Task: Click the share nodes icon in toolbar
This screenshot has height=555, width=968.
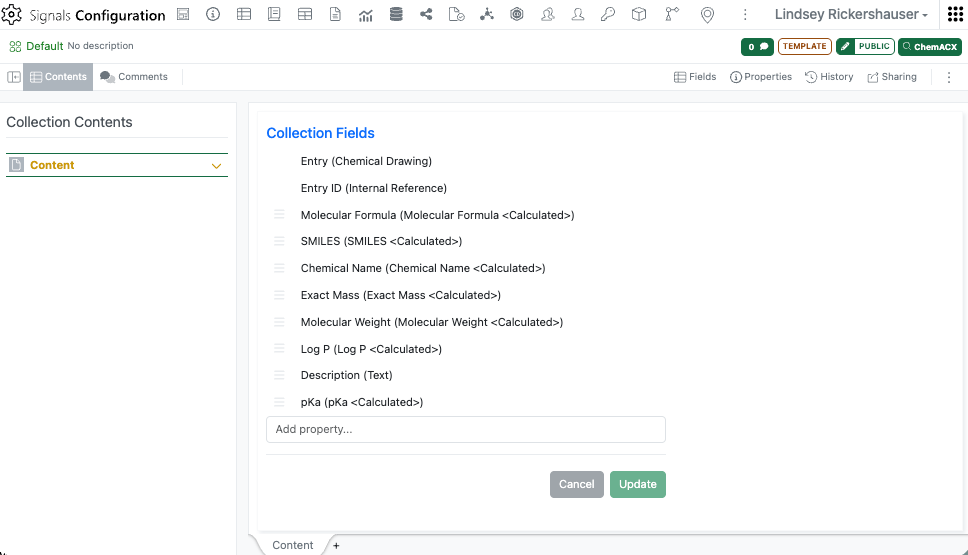Action: (x=426, y=14)
